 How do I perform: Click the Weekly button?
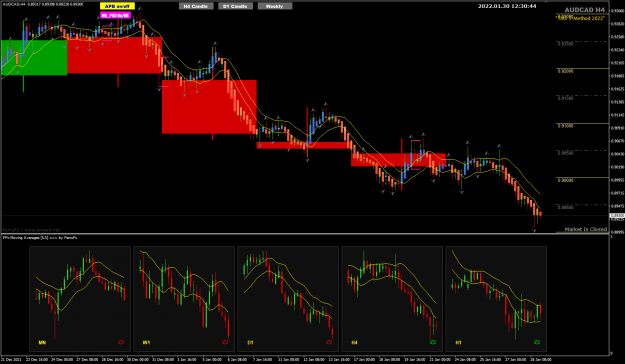click(x=275, y=6)
